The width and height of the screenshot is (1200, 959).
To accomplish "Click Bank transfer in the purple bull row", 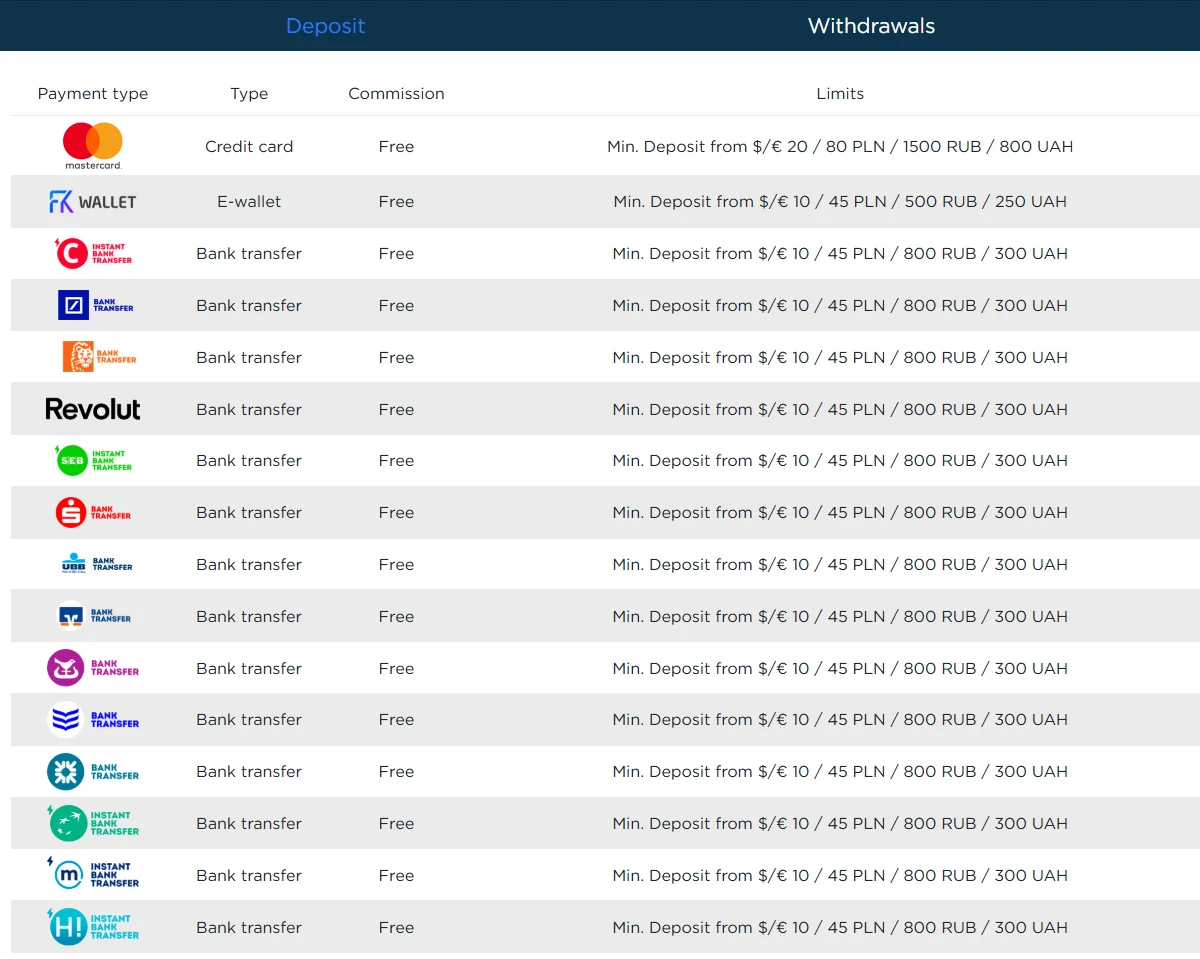I will point(249,668).
